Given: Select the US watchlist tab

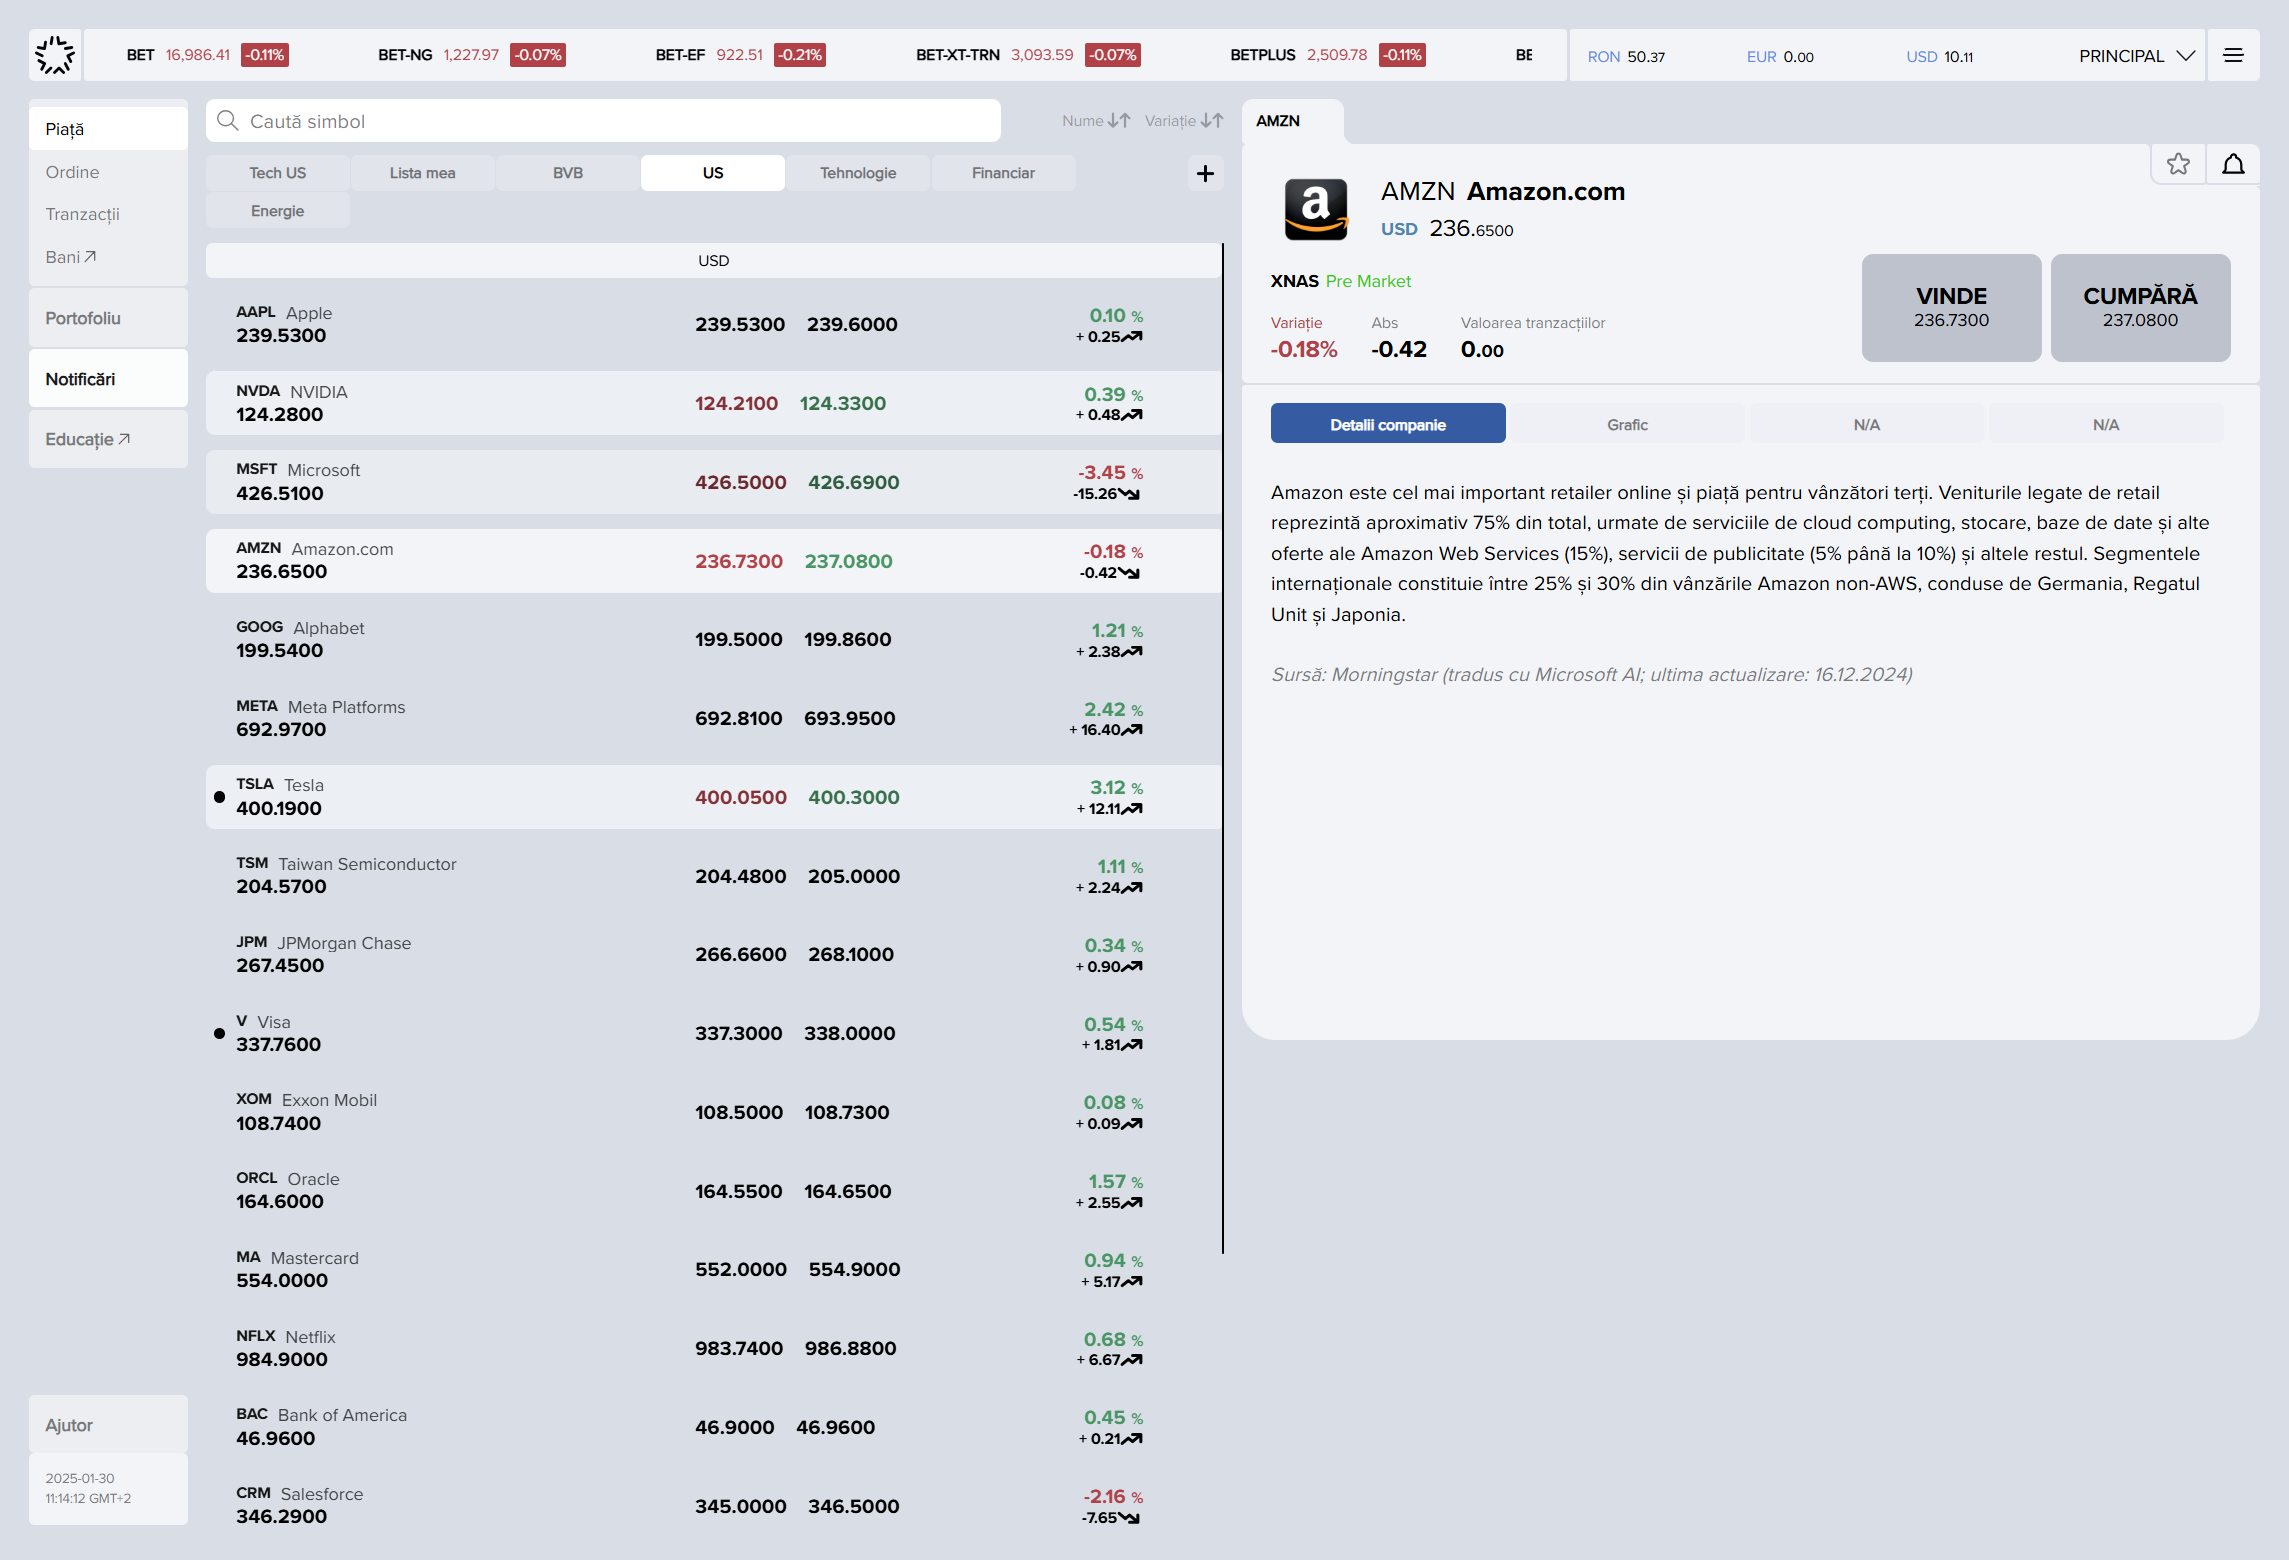Looking at the screenshot, I should coord(713,173).
